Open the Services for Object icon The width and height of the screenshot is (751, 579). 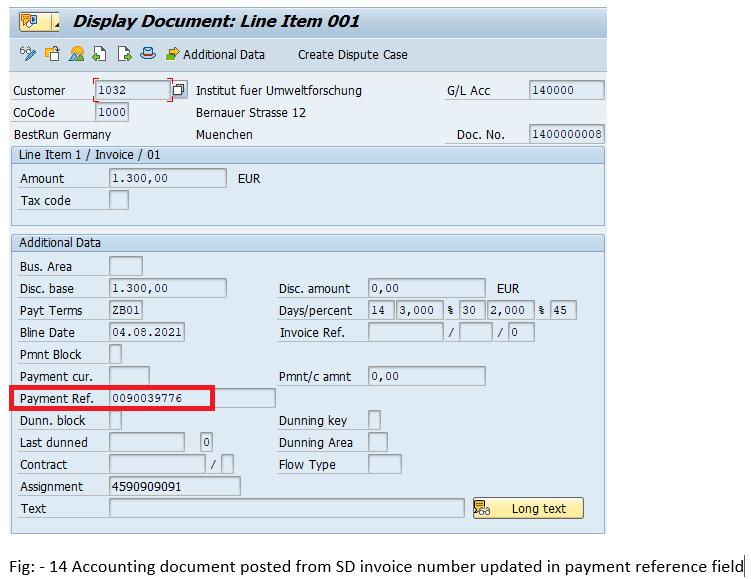pyautogui.click(x=30, y=22)
